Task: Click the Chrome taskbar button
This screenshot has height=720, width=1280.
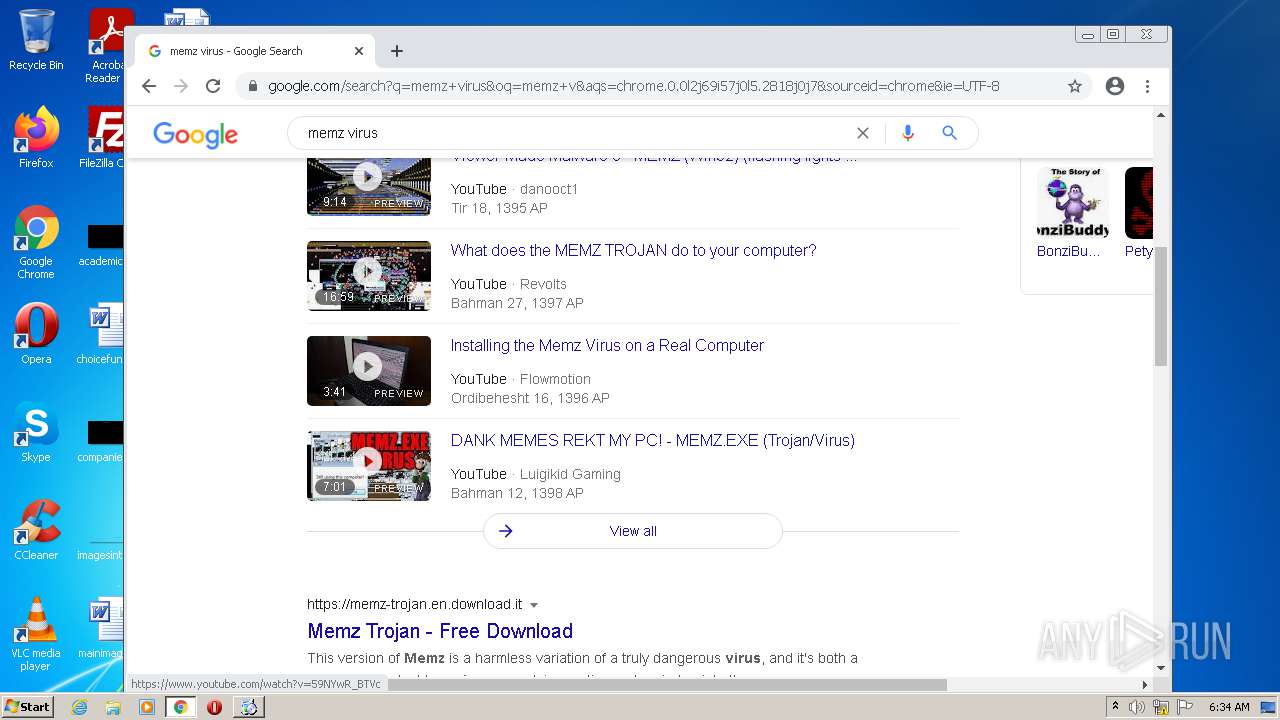Action: pos(181,707)
